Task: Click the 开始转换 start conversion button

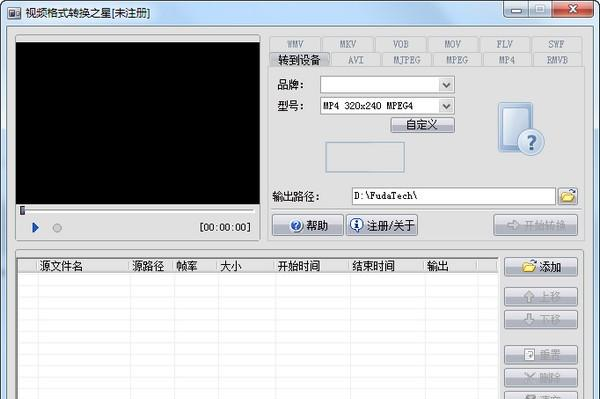Action: coord(535,225)
